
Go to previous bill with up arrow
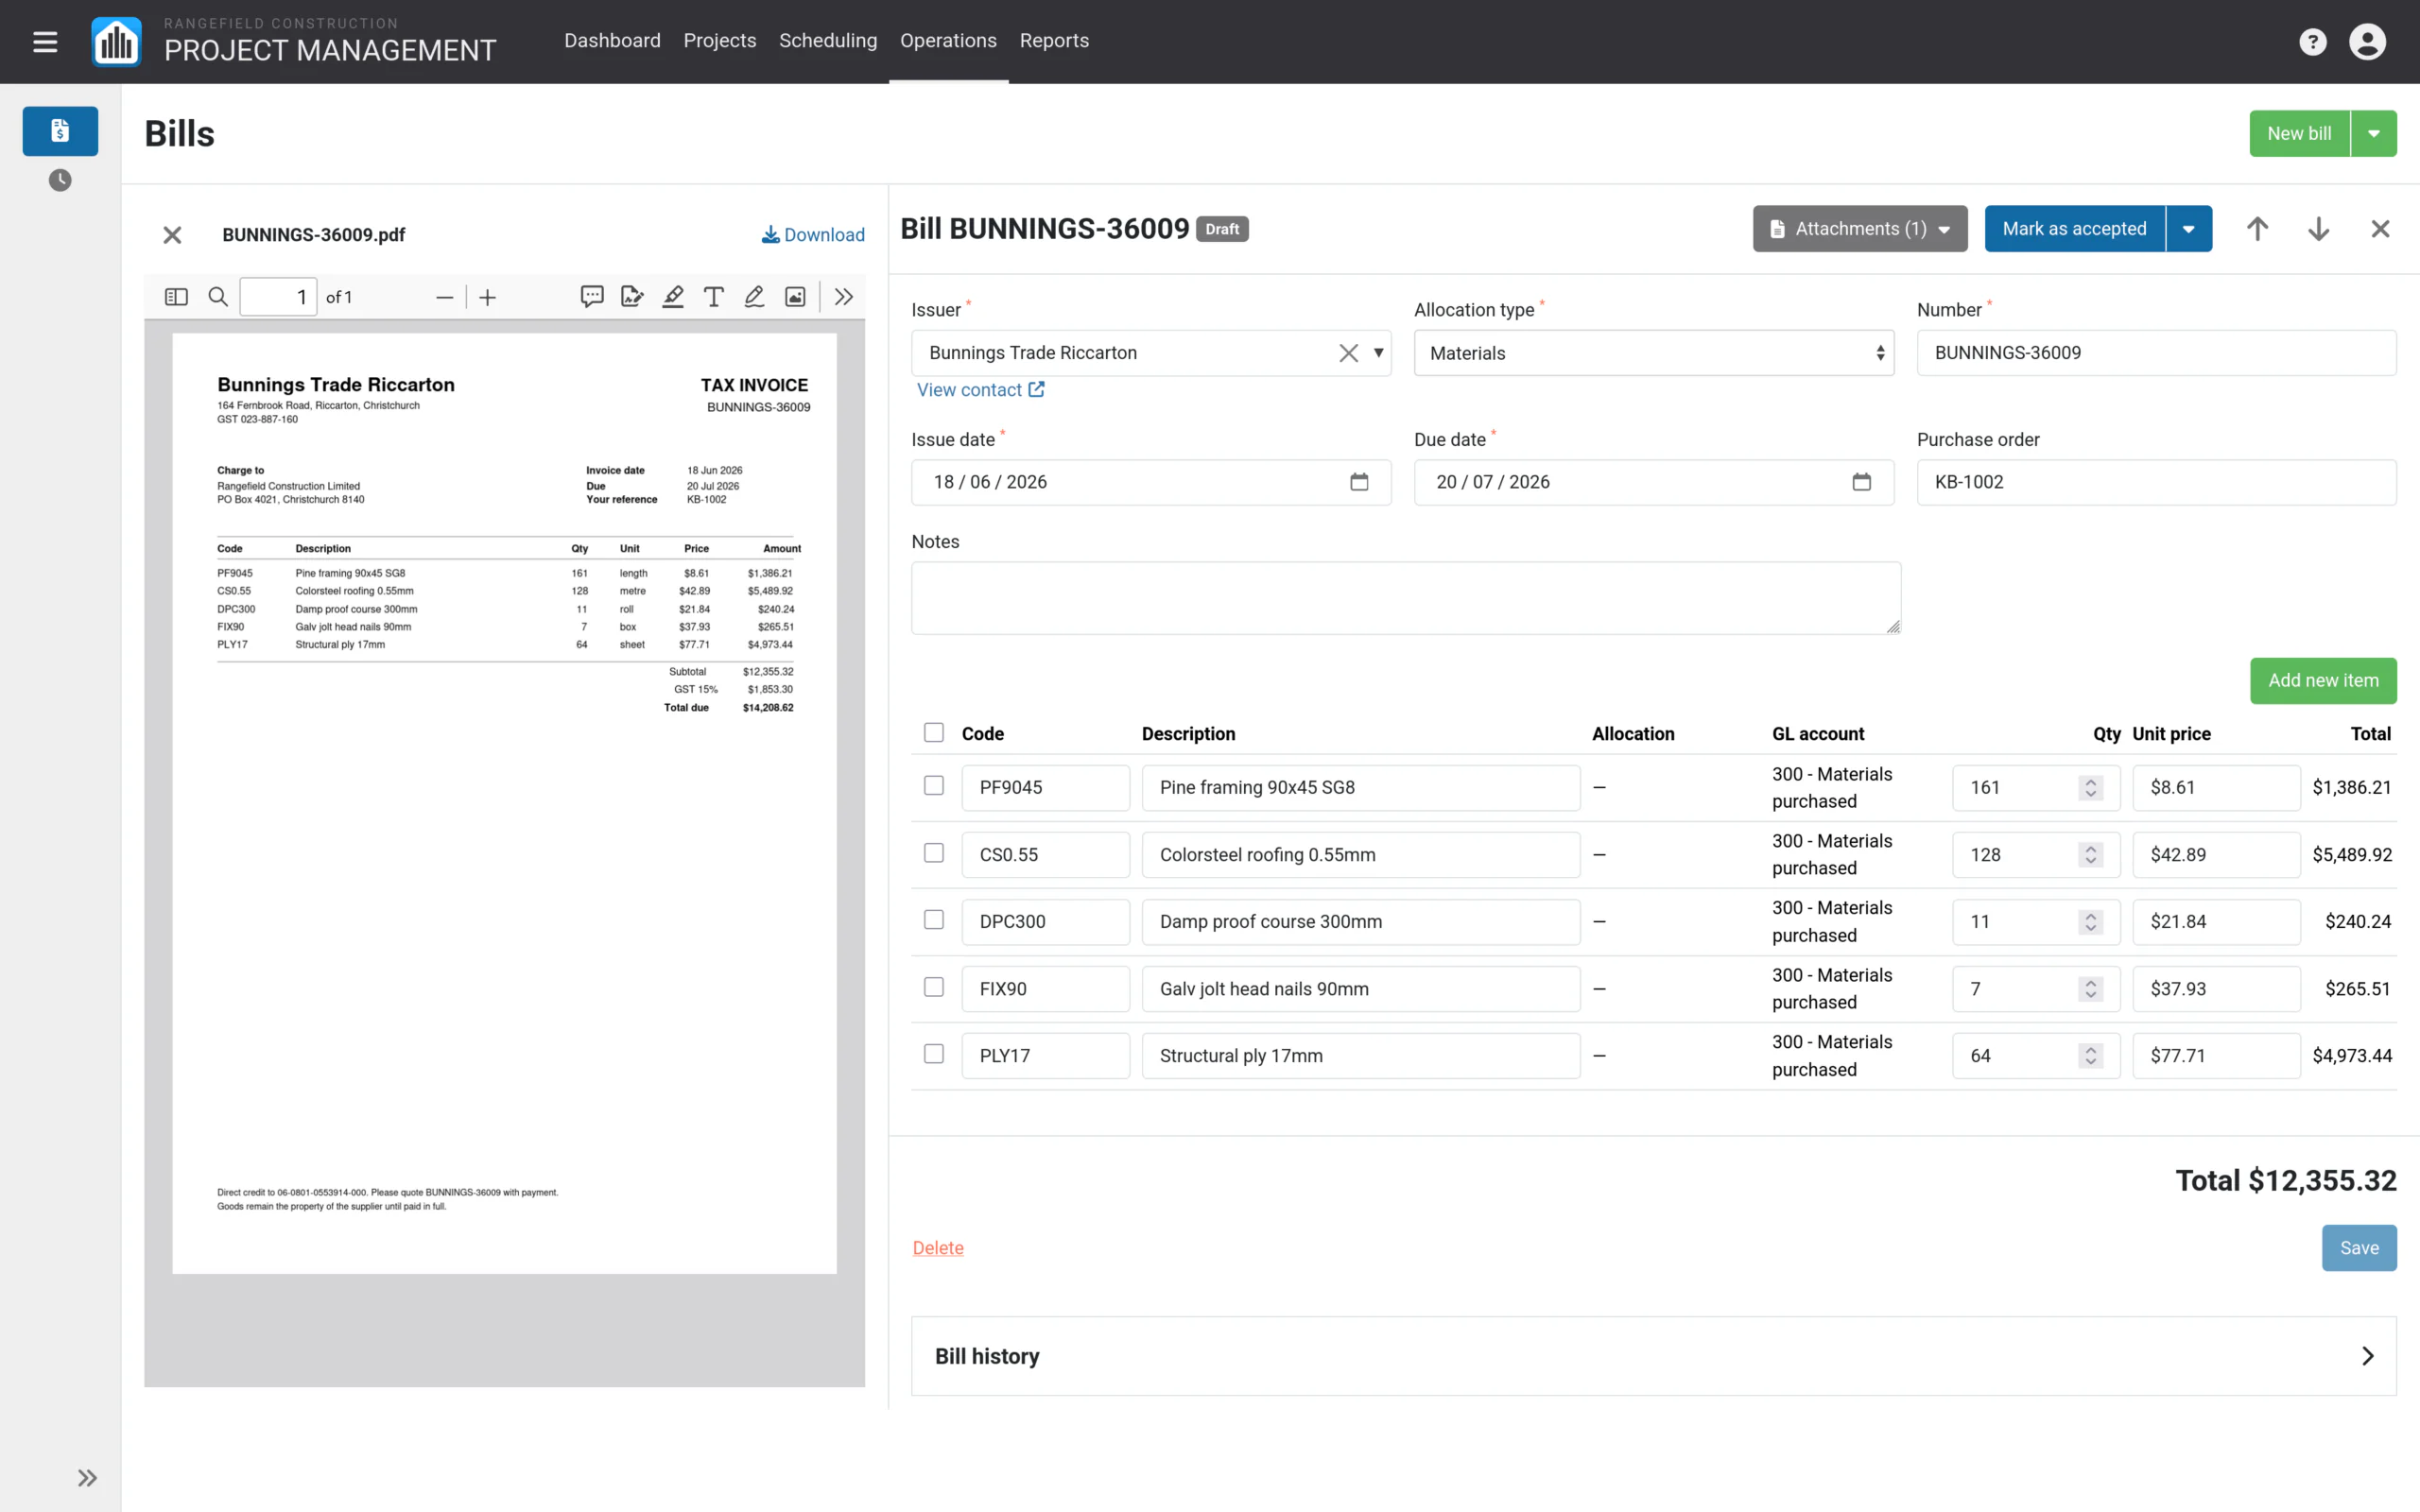(2257, 229)
